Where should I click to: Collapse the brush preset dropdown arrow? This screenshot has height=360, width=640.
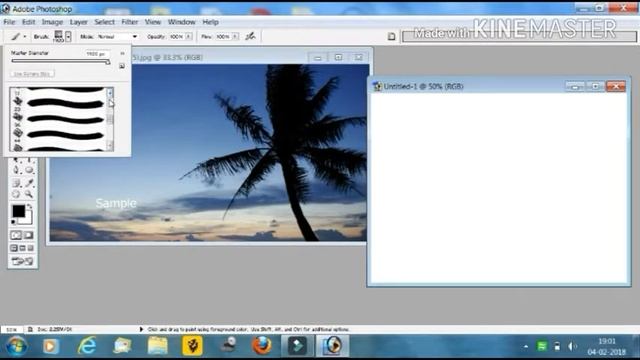pyautogui.click(x=68, y=36)
